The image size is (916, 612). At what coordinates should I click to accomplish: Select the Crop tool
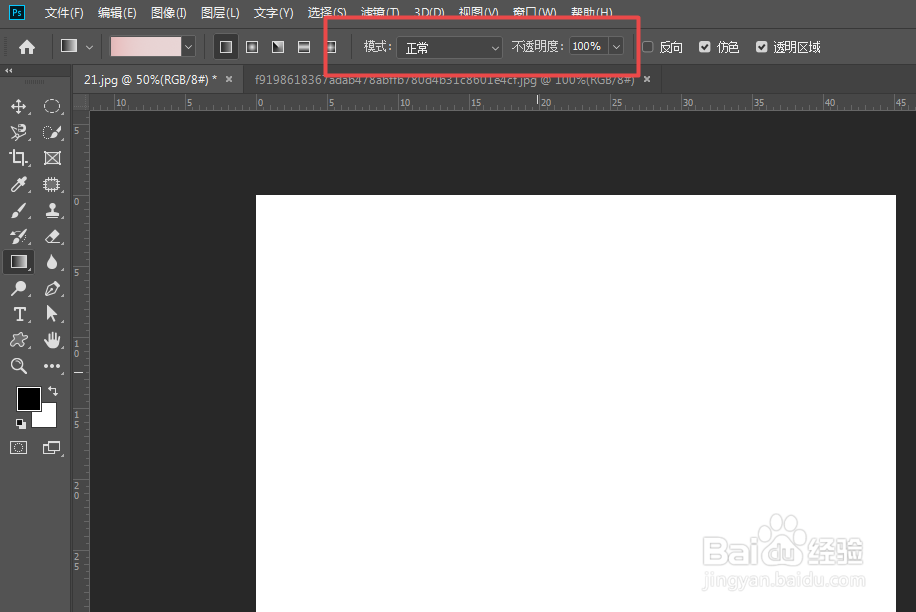(19, 158)
